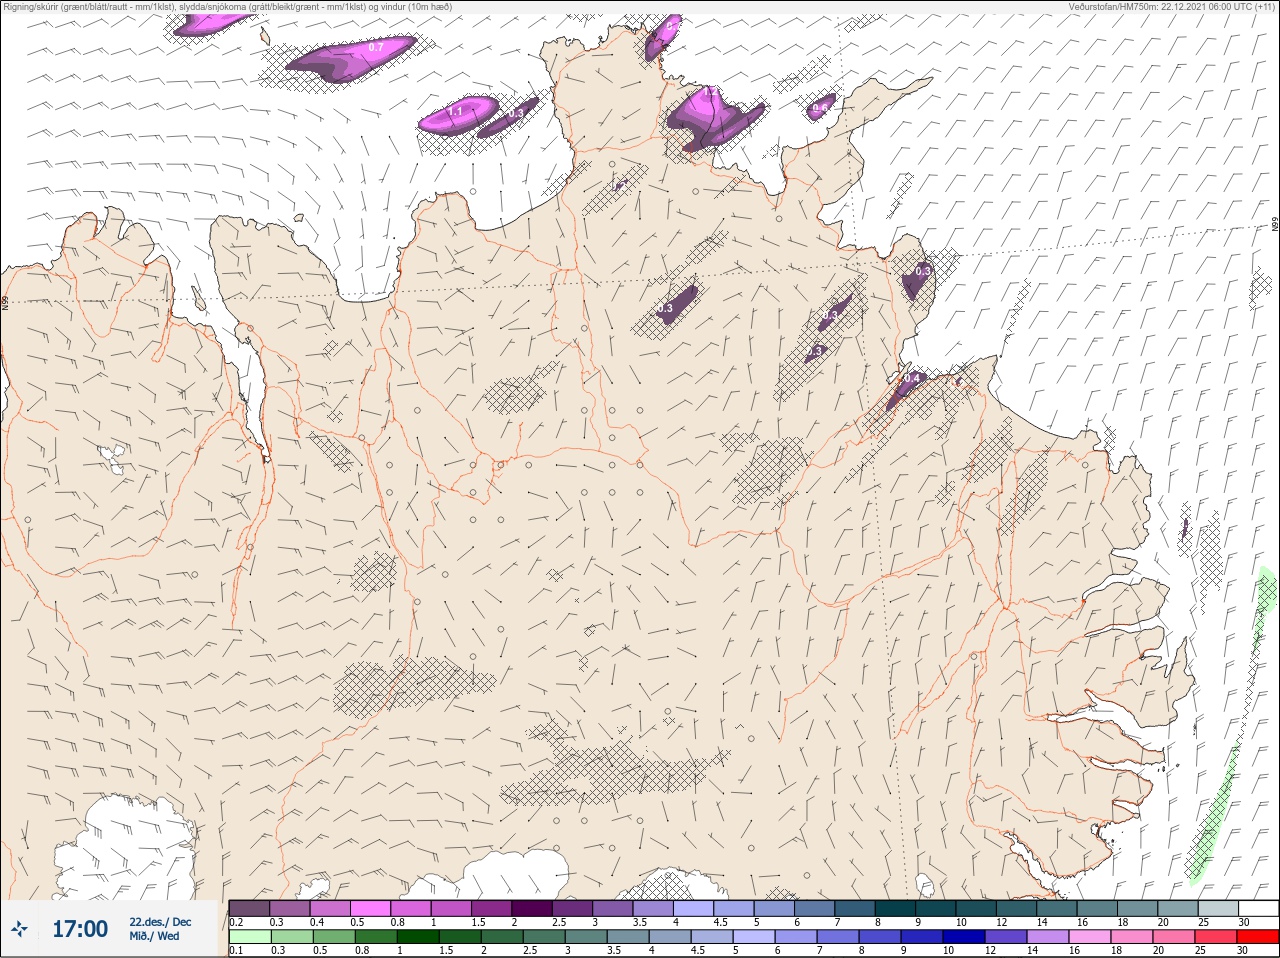Click the value 0.1 in the lower legend scale

(x=236, y=950)
